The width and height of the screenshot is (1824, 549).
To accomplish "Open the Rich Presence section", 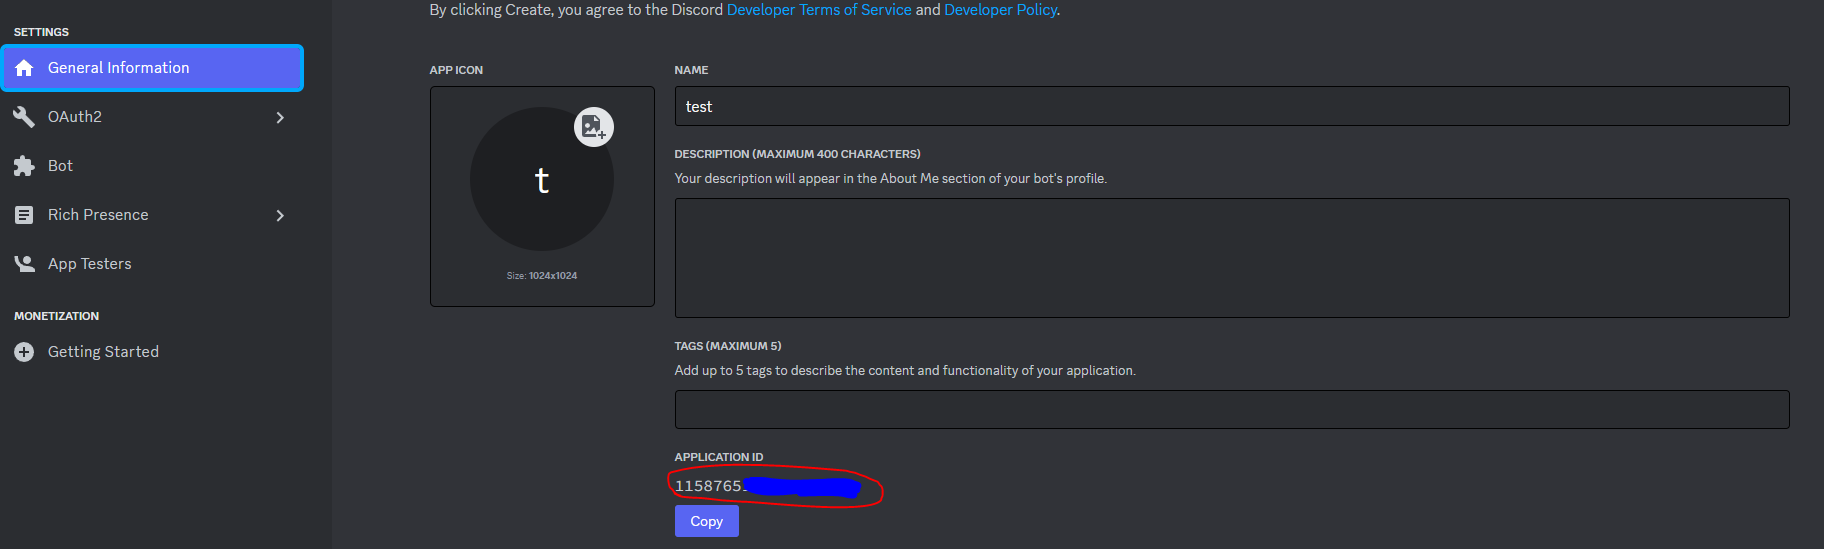I will tap(152, 215).
